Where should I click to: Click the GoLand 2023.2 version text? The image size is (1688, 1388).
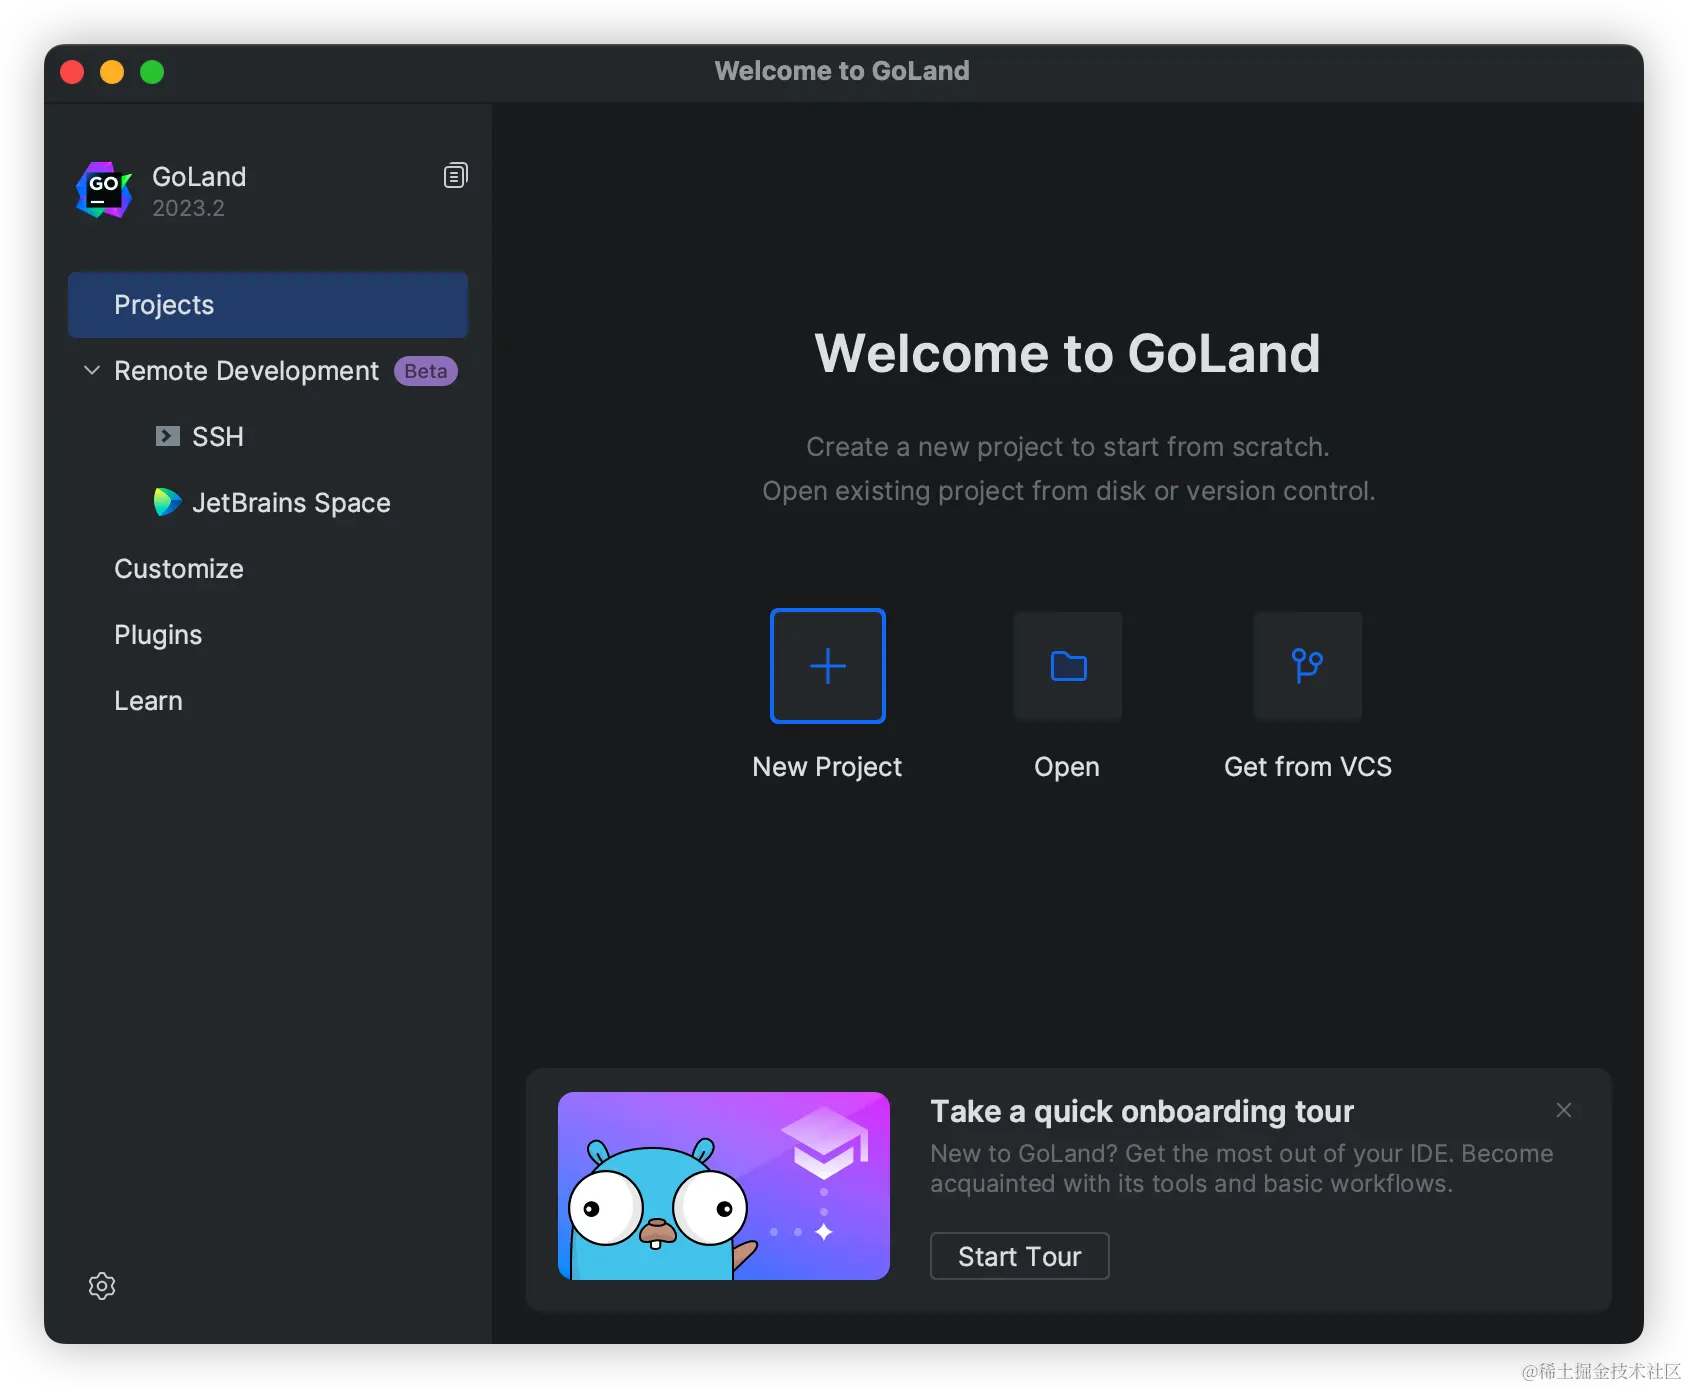188,208
